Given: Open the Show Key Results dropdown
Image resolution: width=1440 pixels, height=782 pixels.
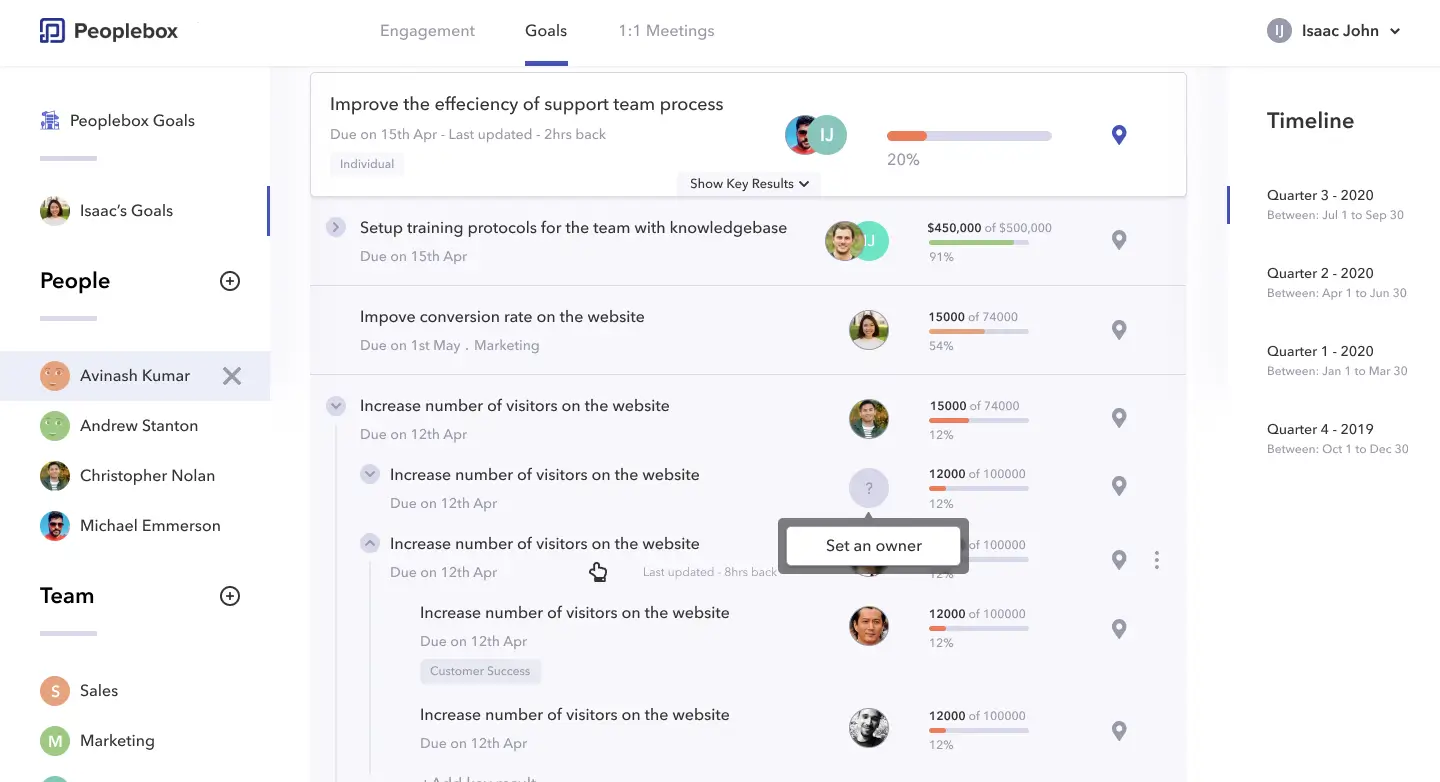Looking at the screenshot, I should (749, 184).
